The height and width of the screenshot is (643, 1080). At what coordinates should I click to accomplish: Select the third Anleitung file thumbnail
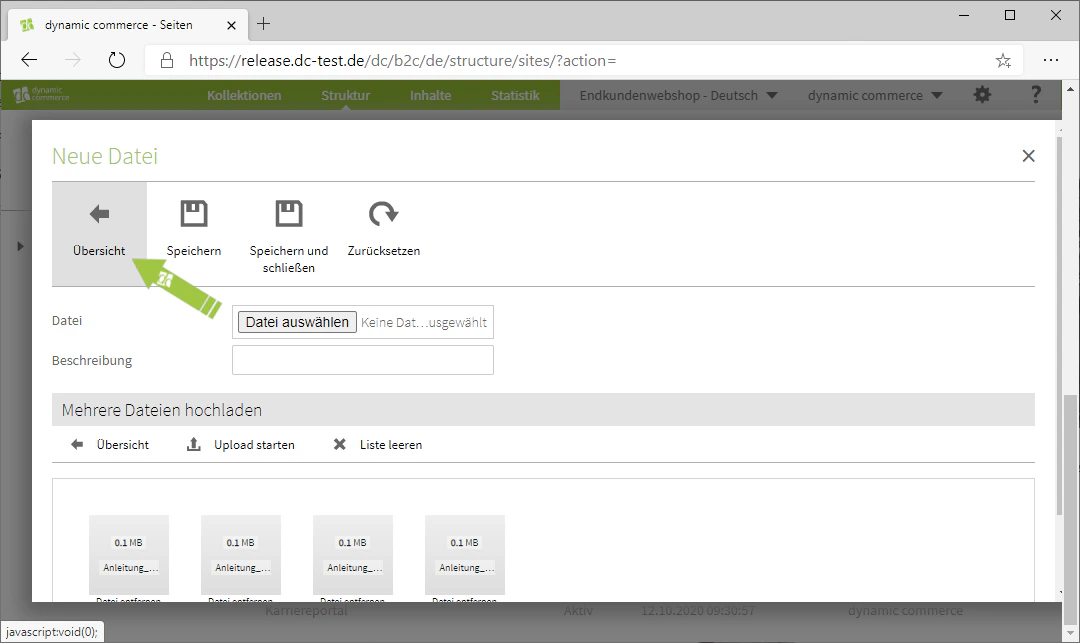click(353, 555)
